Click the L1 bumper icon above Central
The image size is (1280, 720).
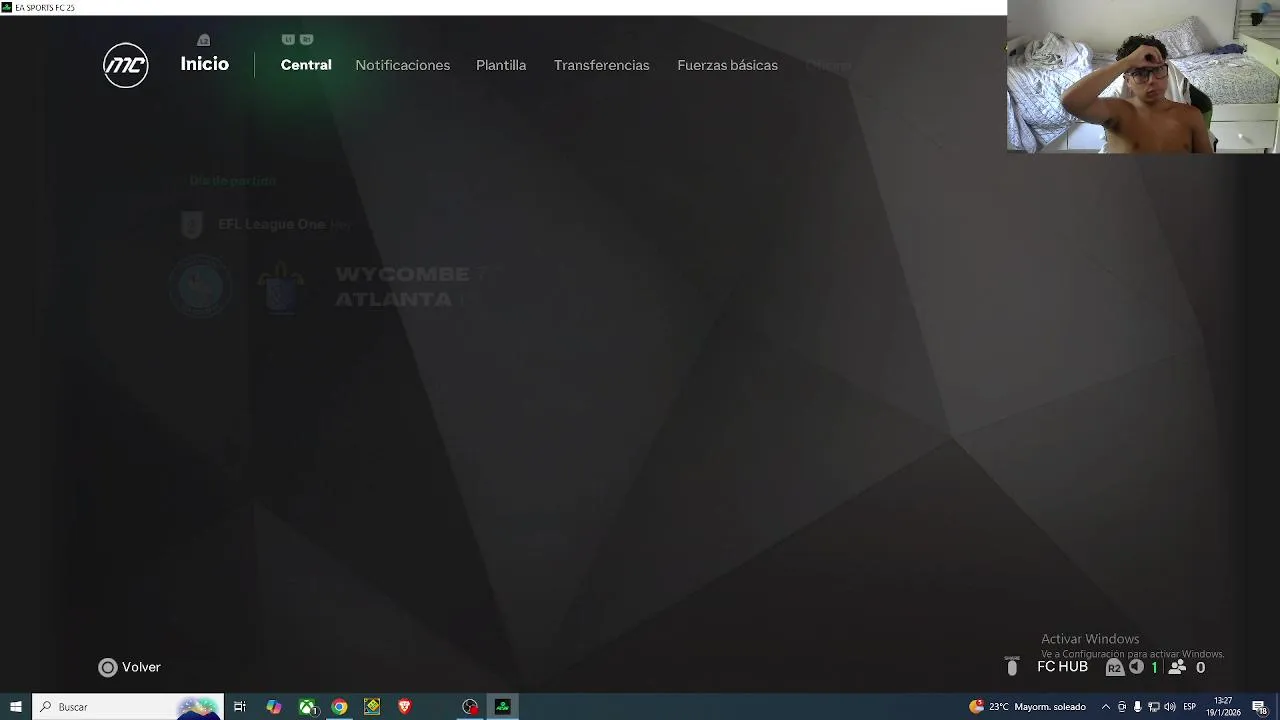(x=288, y=40)
